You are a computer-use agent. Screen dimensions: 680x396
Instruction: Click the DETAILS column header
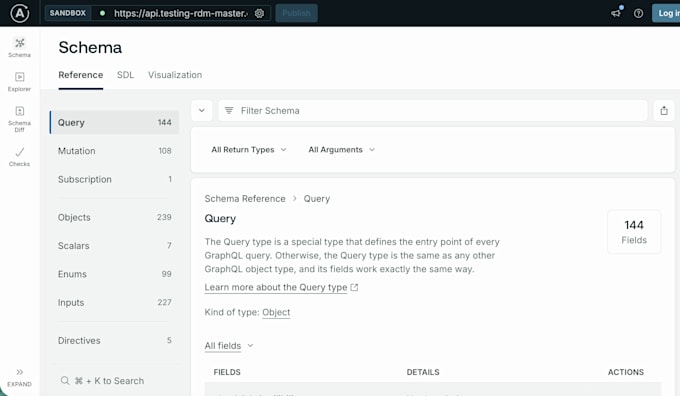click(x=423, y=372)
